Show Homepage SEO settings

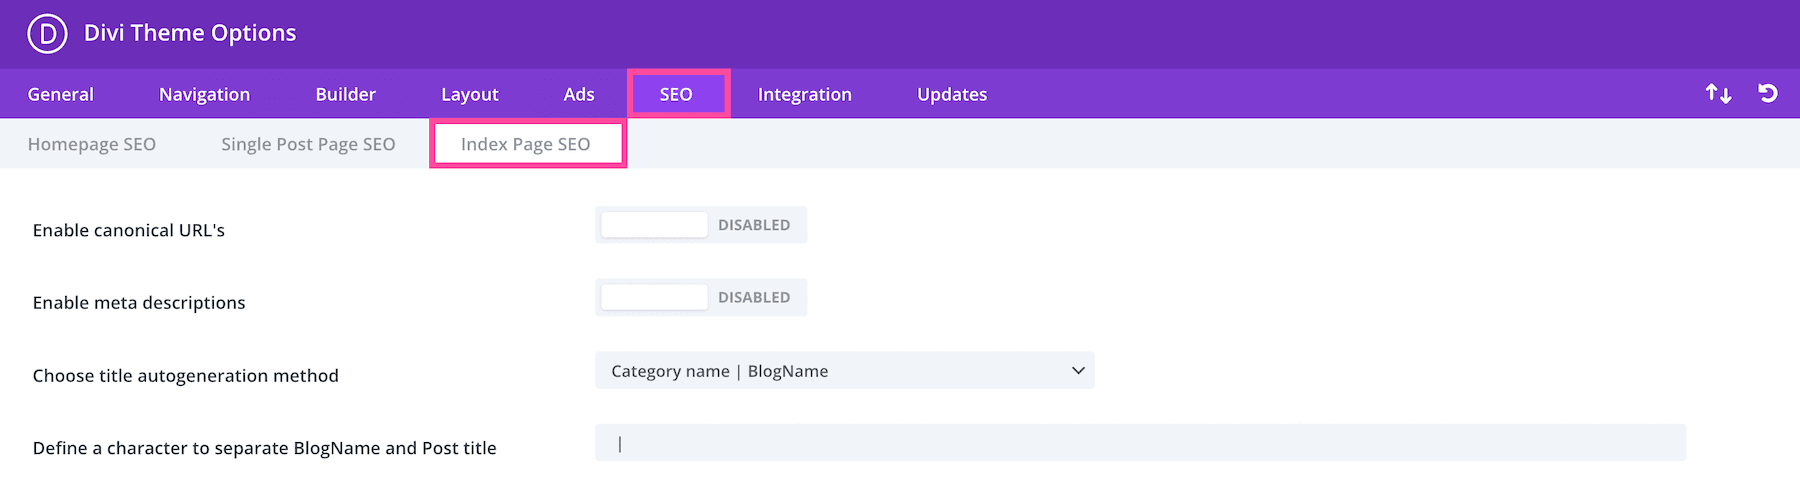pyautogui.click(x=92, y=145)
